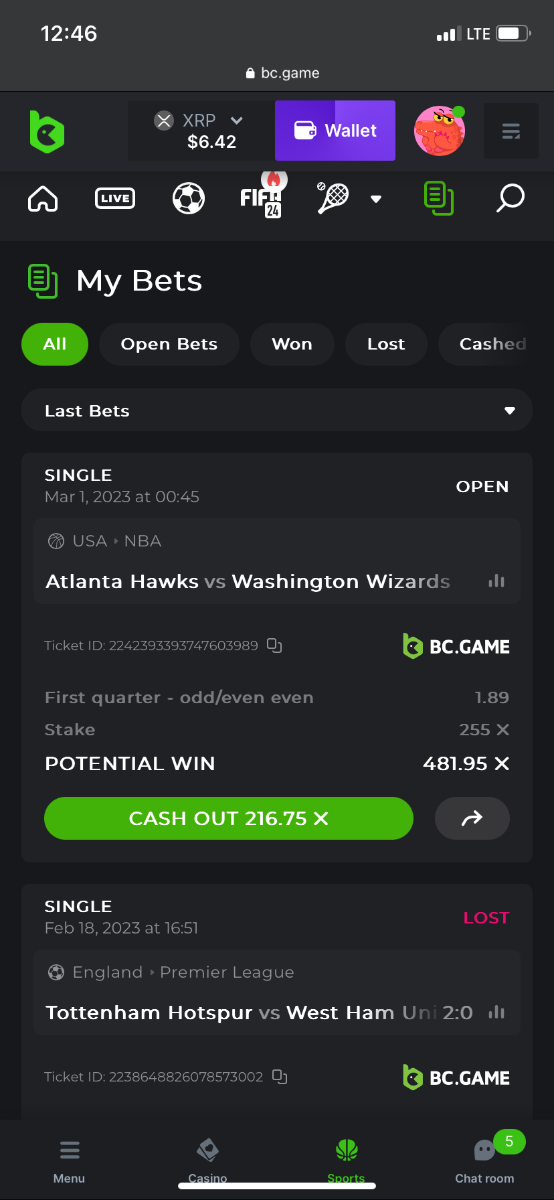The image size is (554, 1200).
Task: Open the LIVE events icon
Action: pos(115,198)
